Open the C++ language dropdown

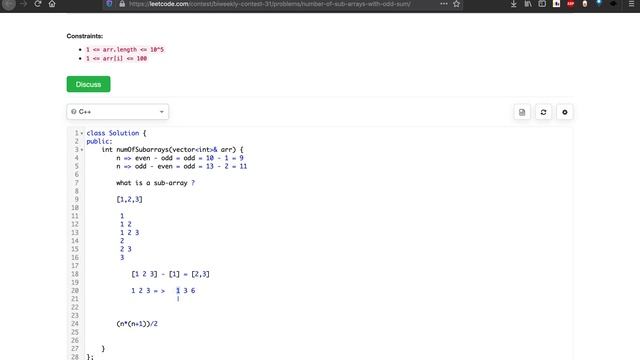coord(118,112)
